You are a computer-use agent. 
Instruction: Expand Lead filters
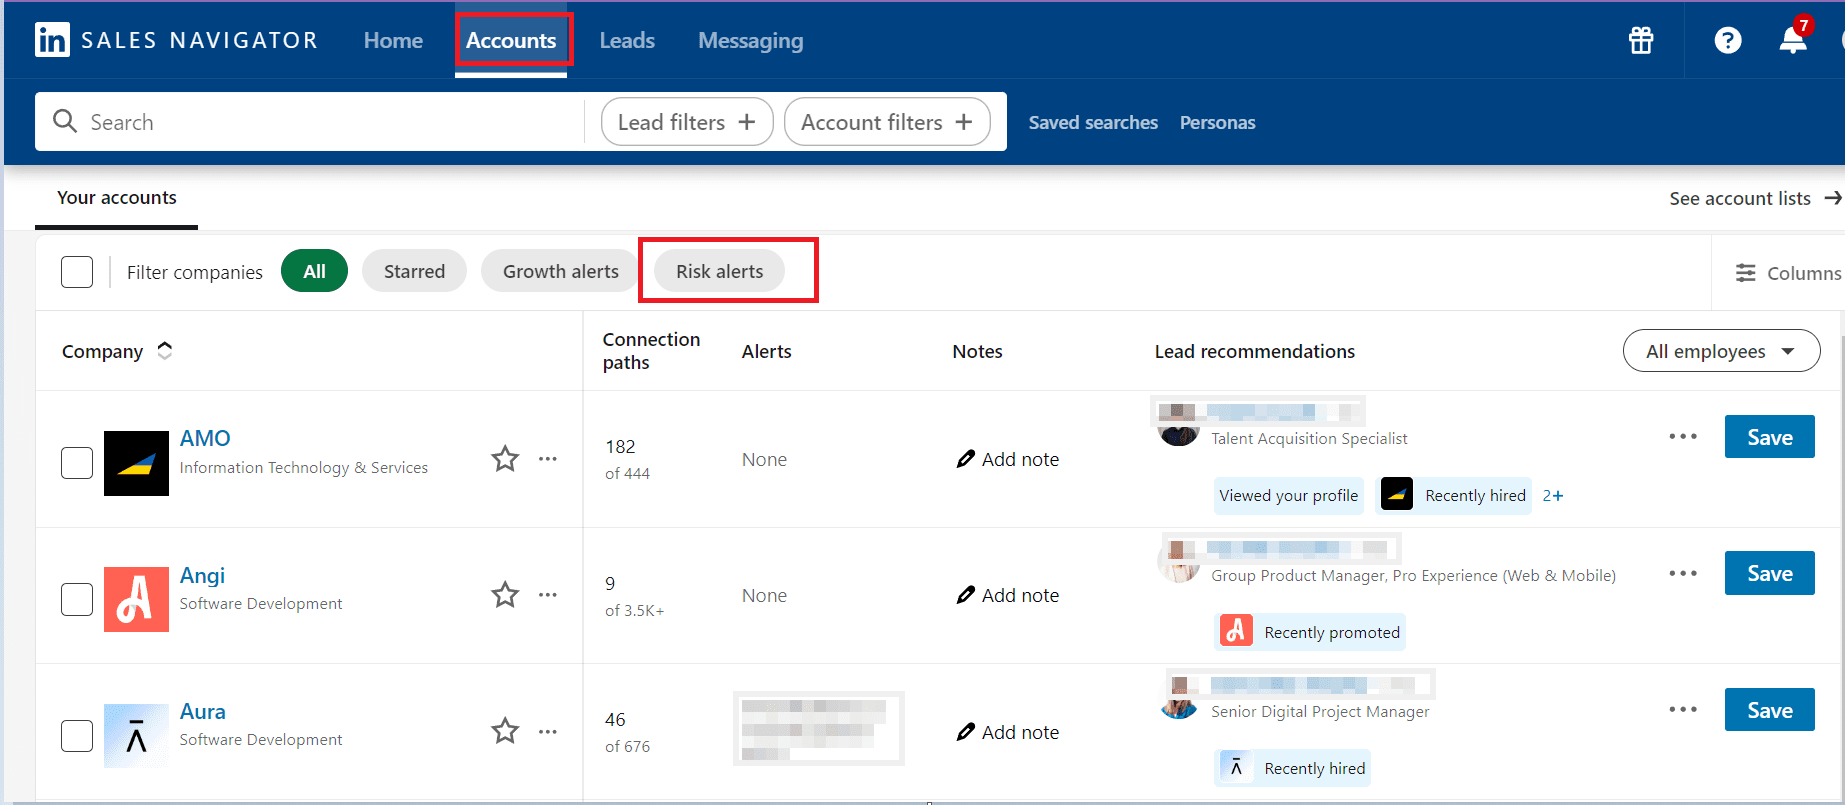click(x=686, y=122)
